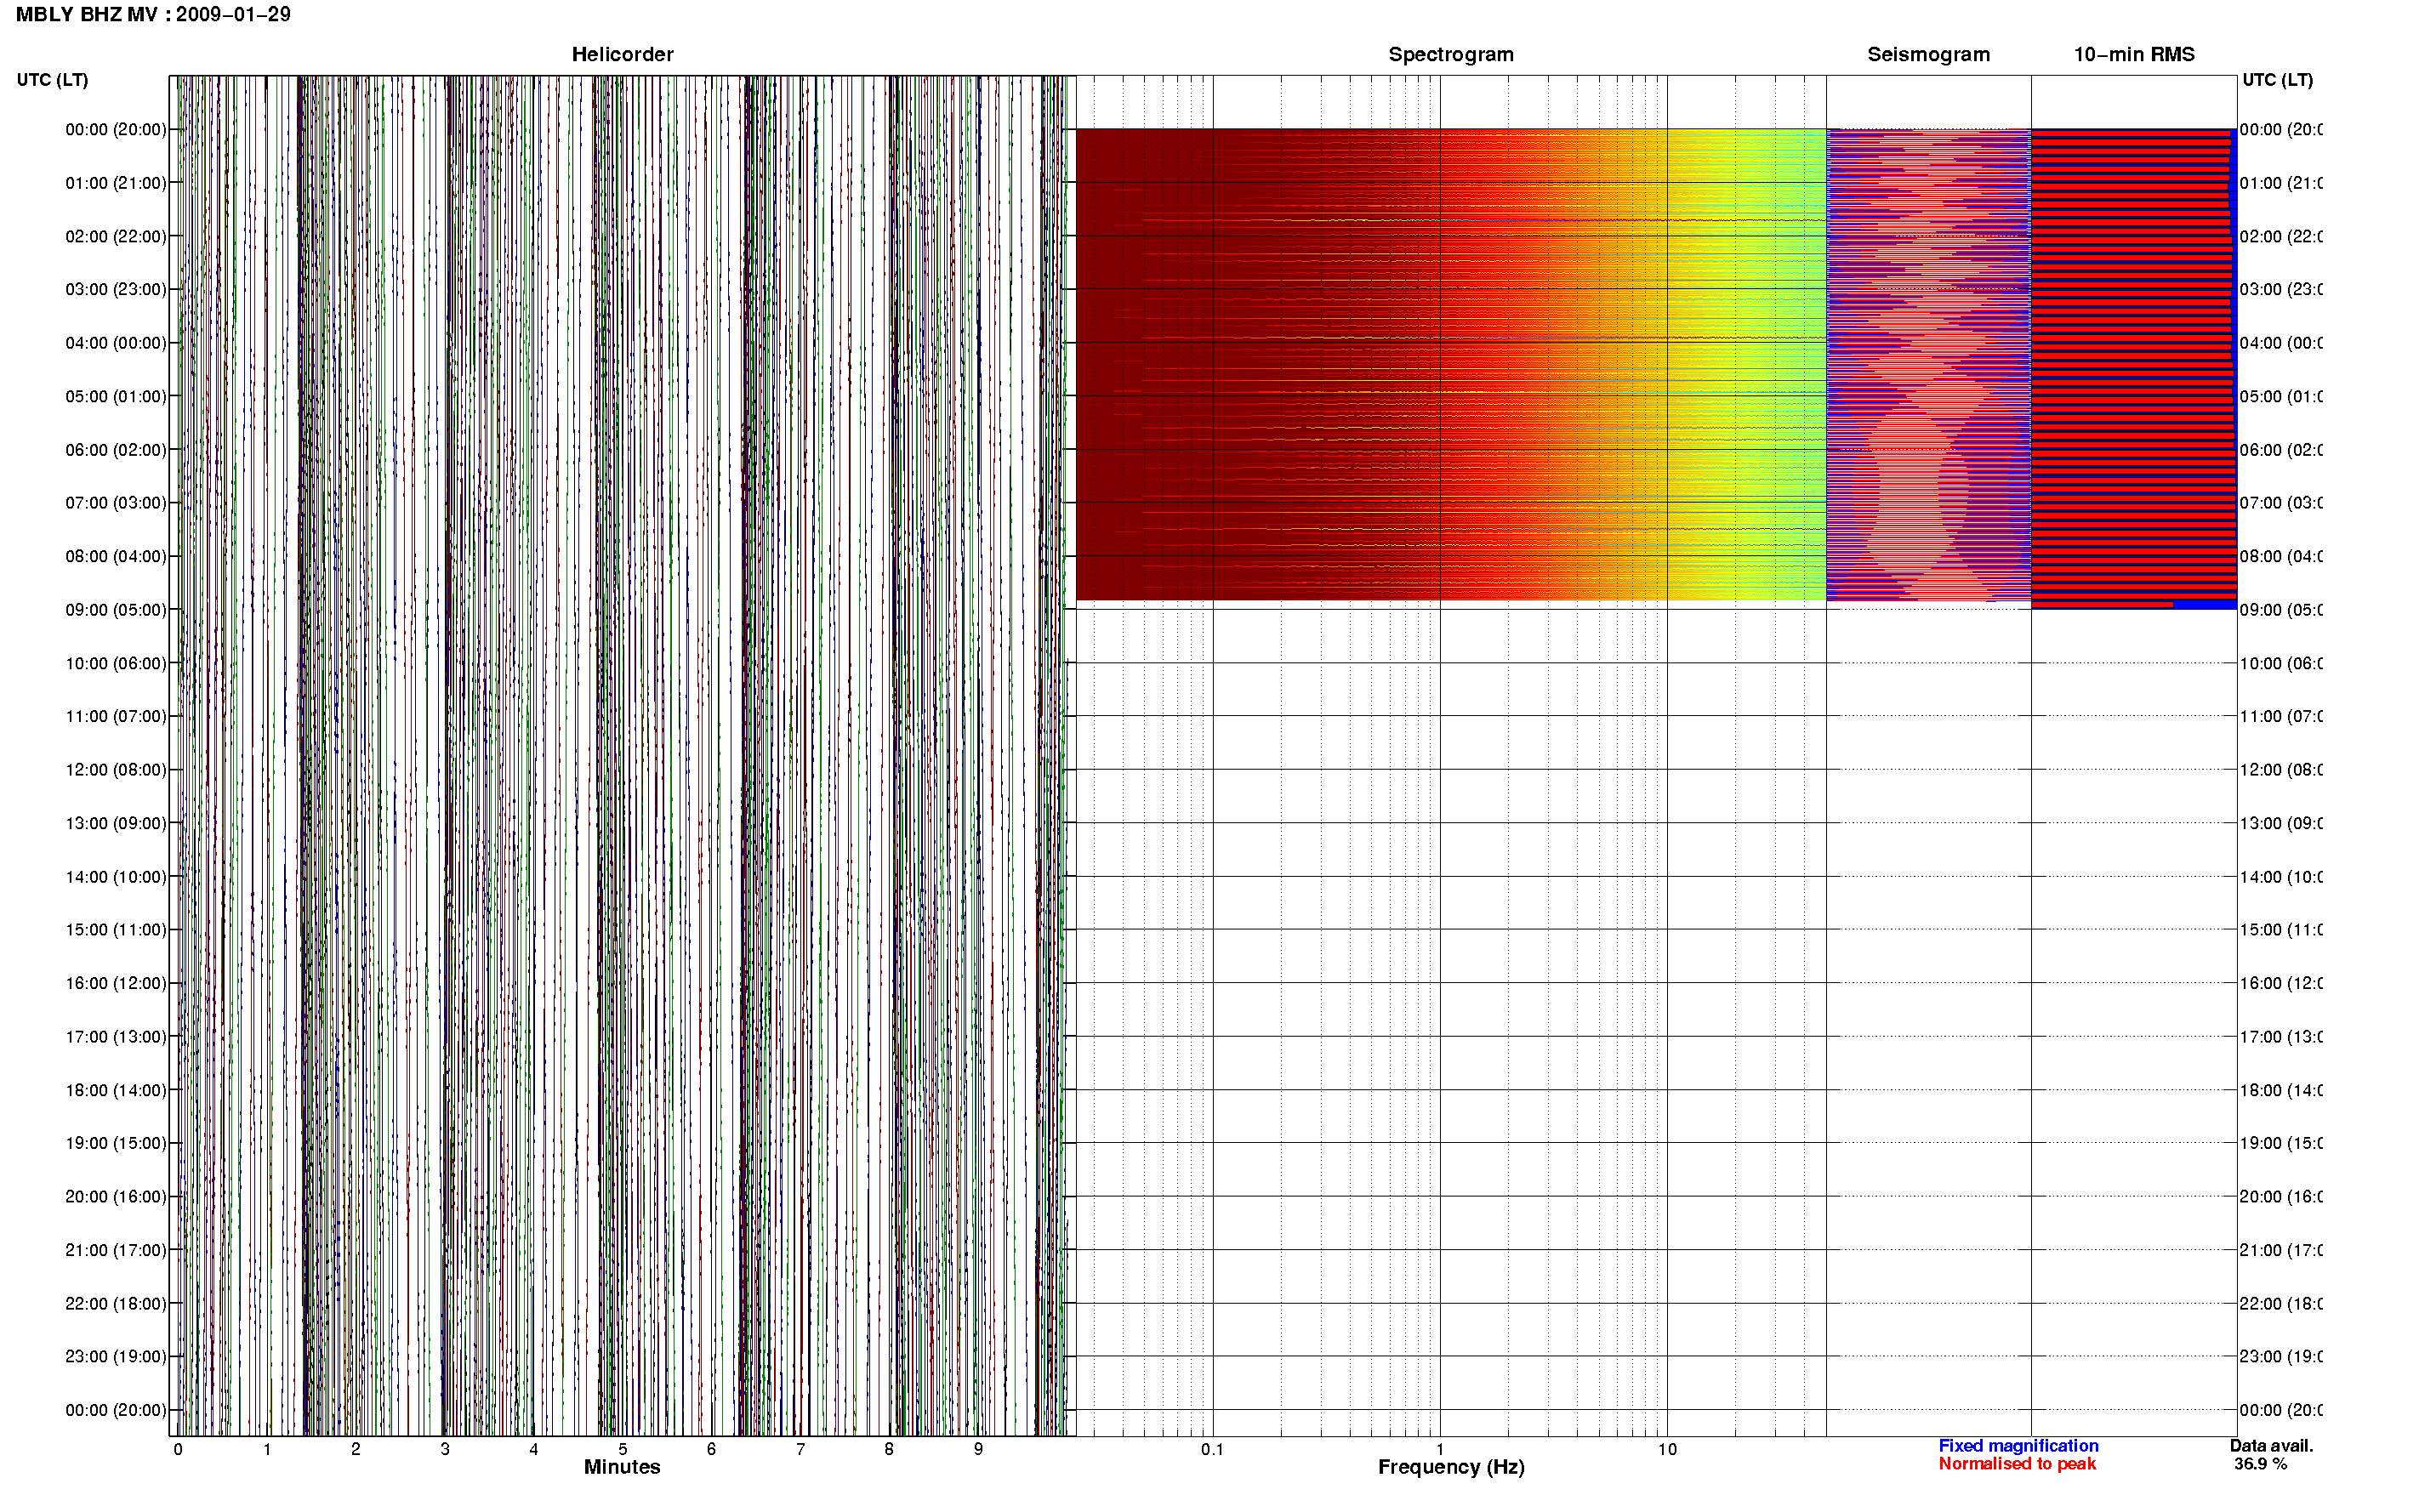Click the "01:00 (21:00)" time label
2419x1512 pixels.
[116, 183]
